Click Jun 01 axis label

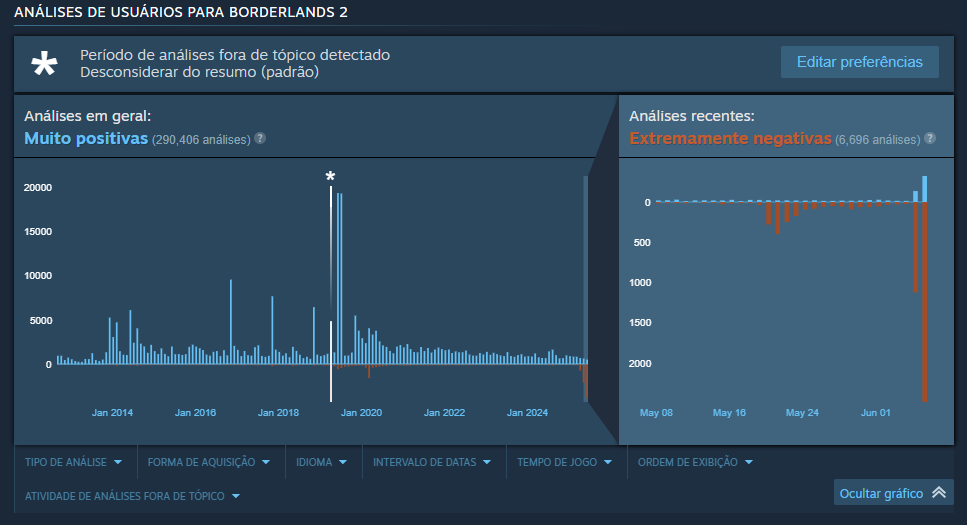click(x=876, y=413)
